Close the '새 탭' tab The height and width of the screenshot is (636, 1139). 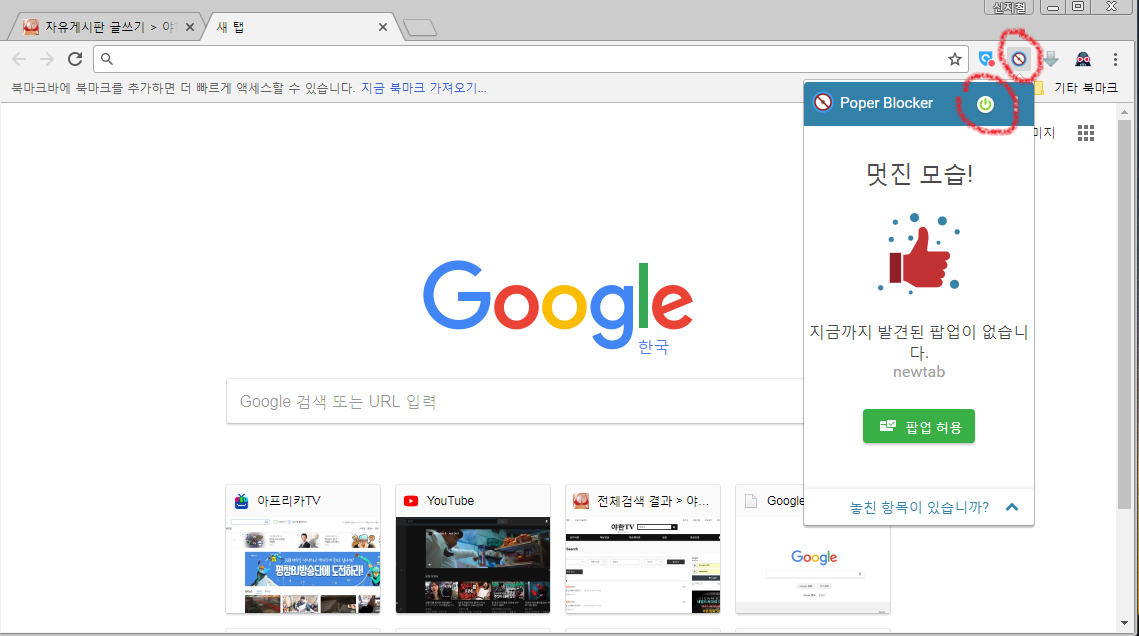383,27
